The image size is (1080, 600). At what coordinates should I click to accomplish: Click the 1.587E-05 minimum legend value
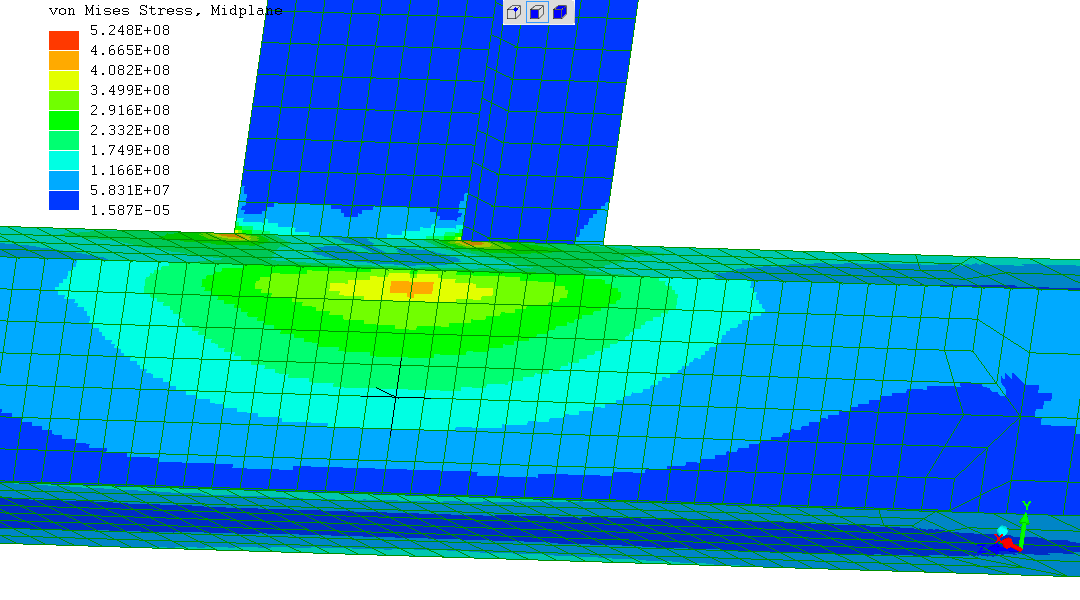(x=130, y=210)
